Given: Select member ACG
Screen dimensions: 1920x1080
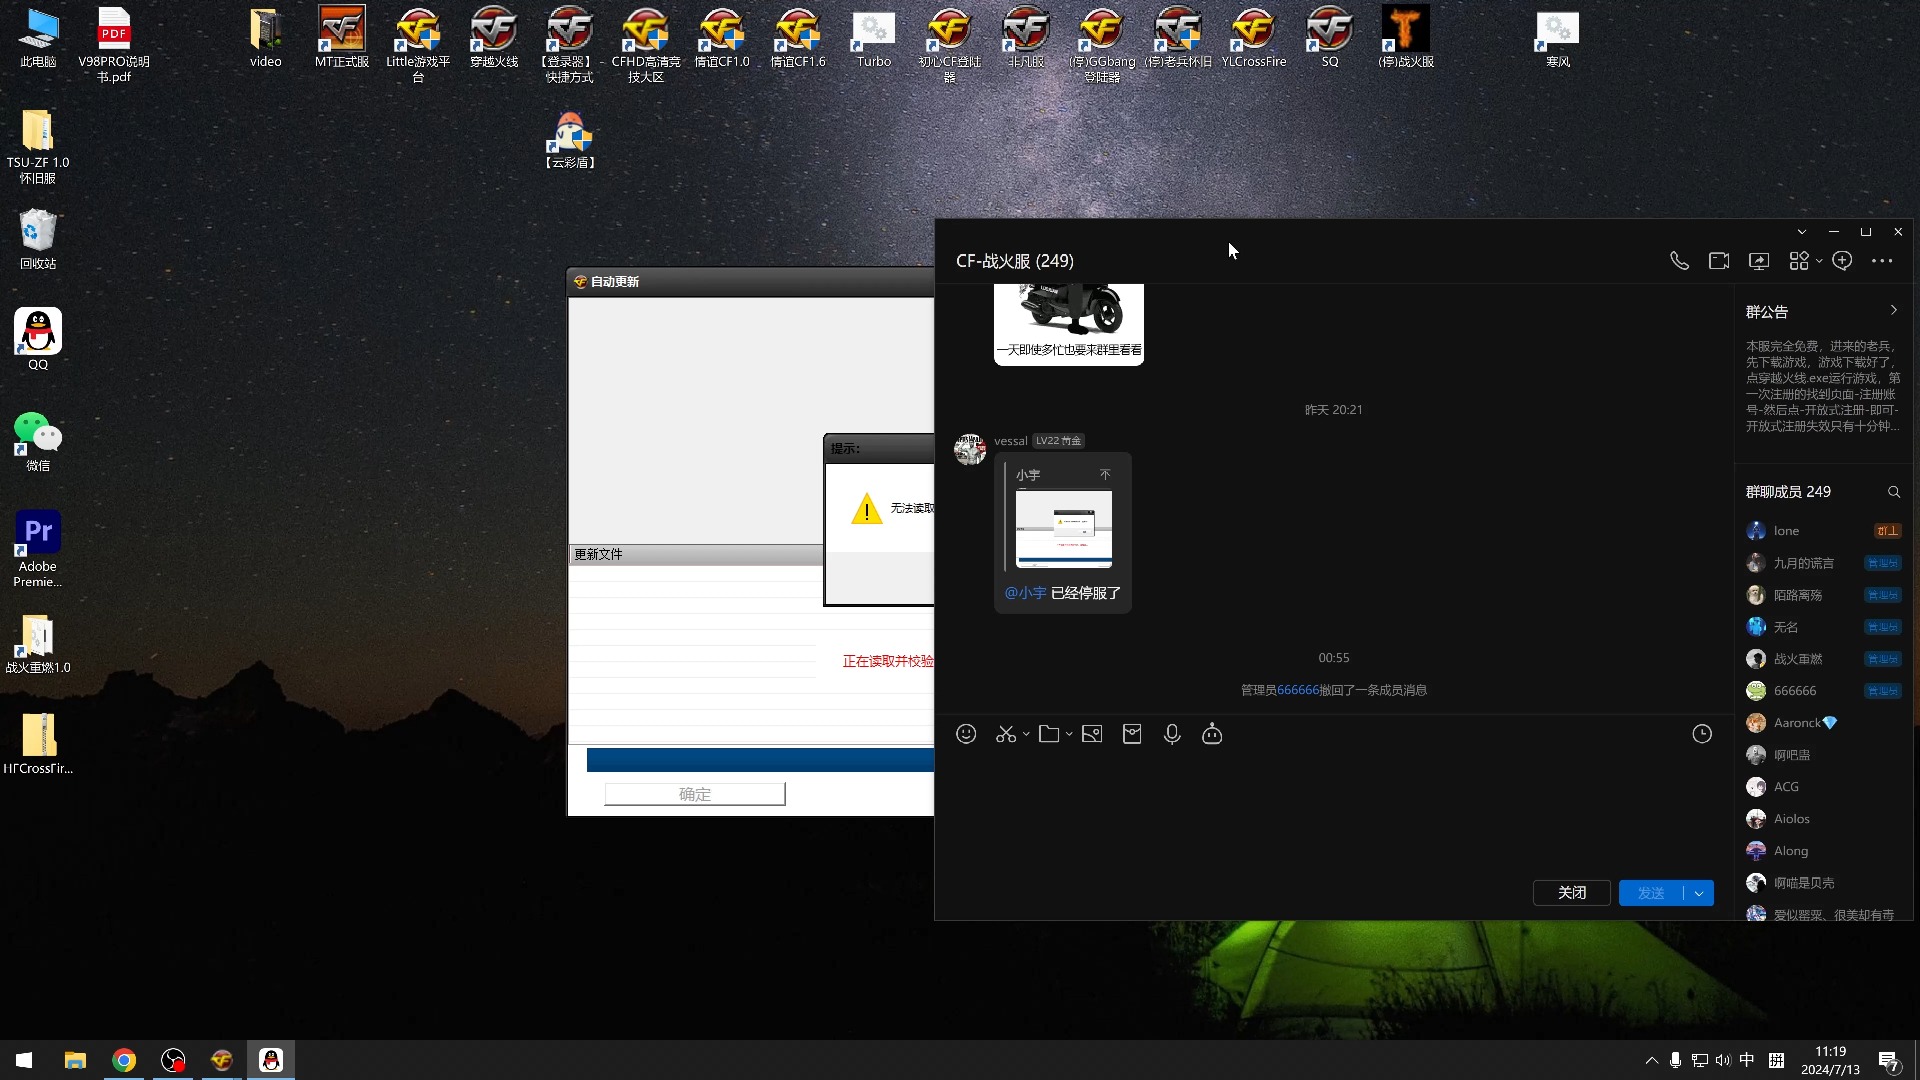Looking at the screenshot, I should click(1824, 787).
